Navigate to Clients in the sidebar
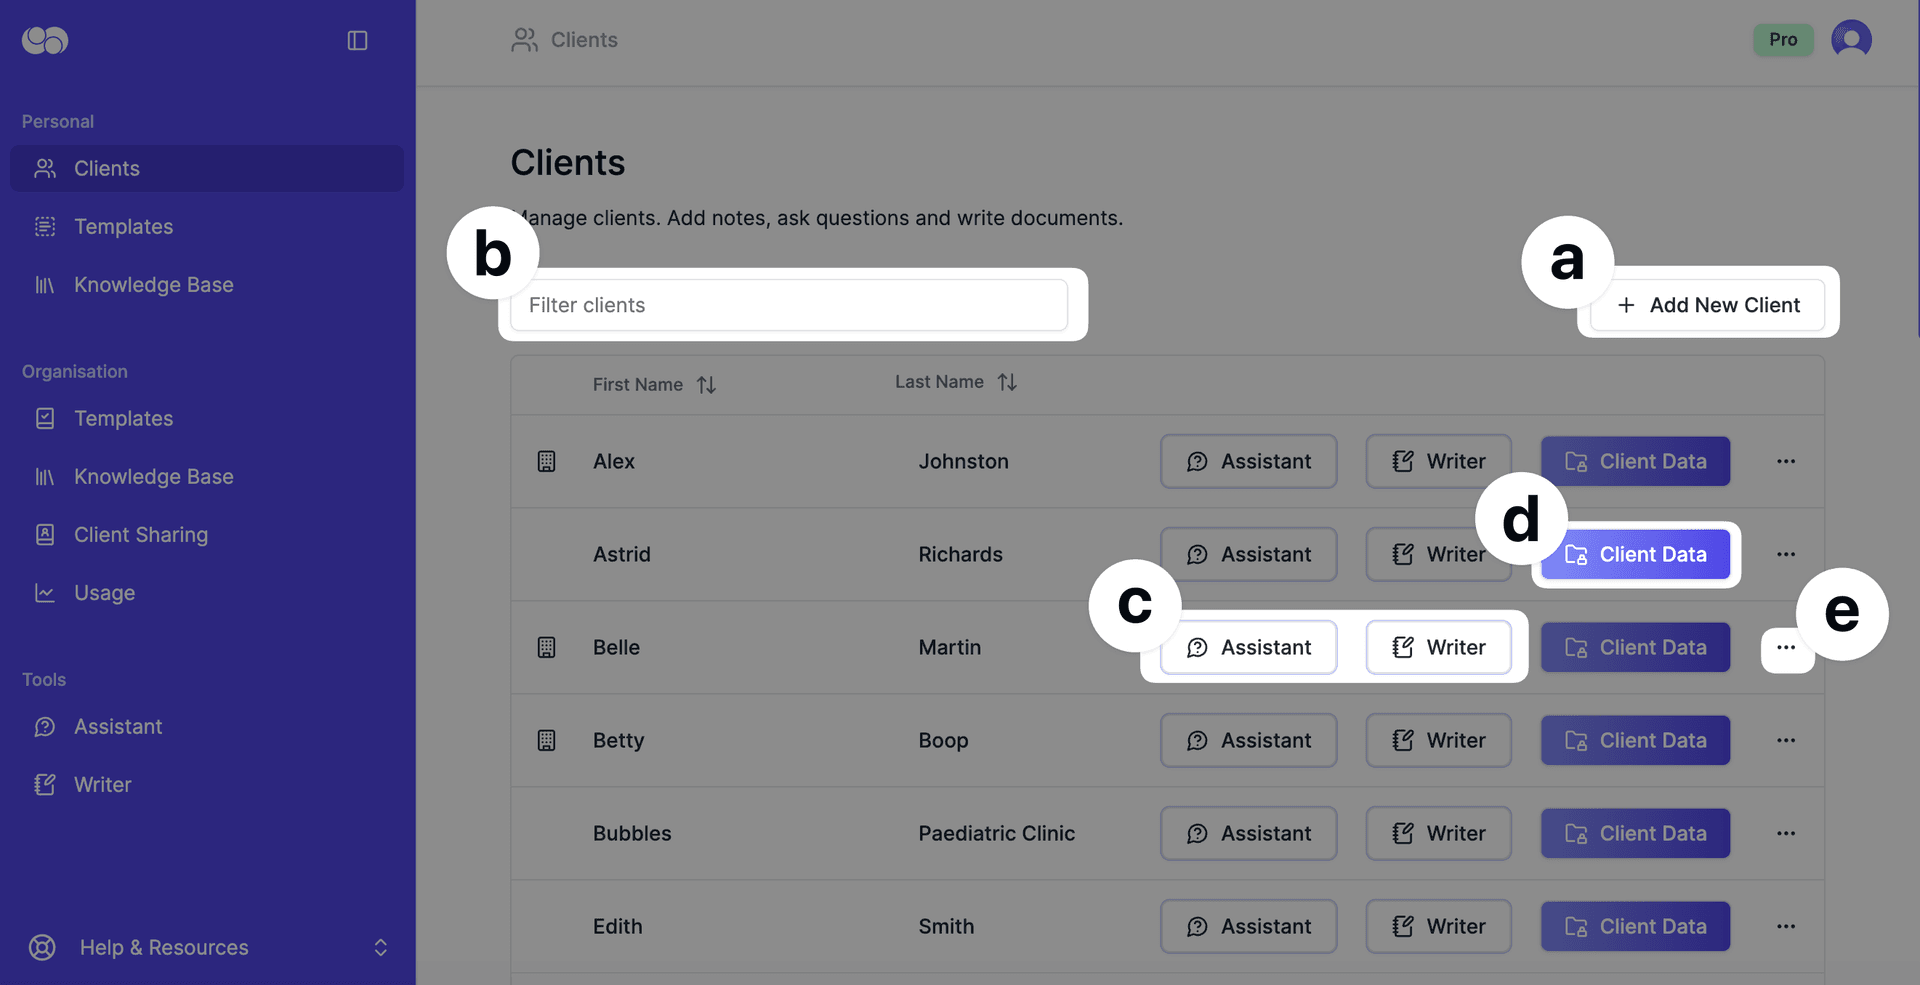 pos(106,168)
